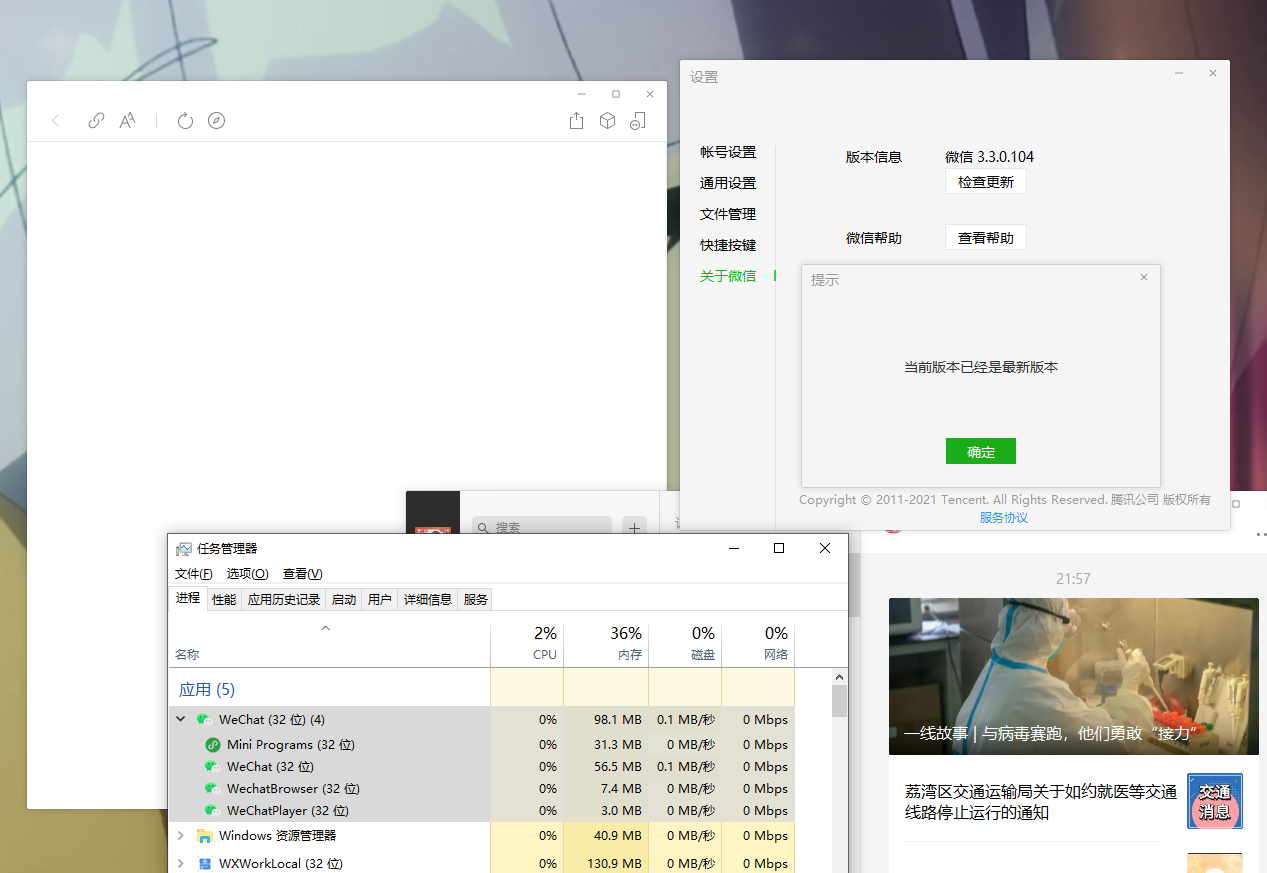Open the 文件(F) menu

[194, 573]
